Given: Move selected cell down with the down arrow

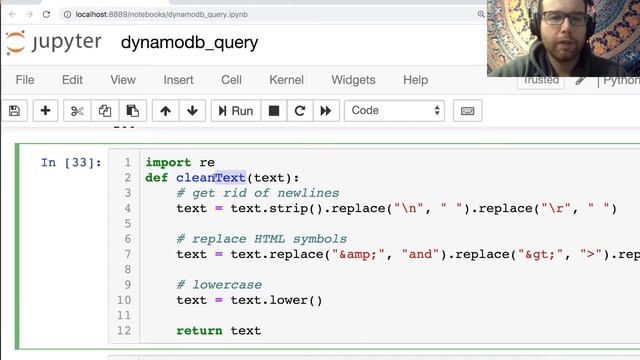Looking at the screenshot, I should coord(192,111).
